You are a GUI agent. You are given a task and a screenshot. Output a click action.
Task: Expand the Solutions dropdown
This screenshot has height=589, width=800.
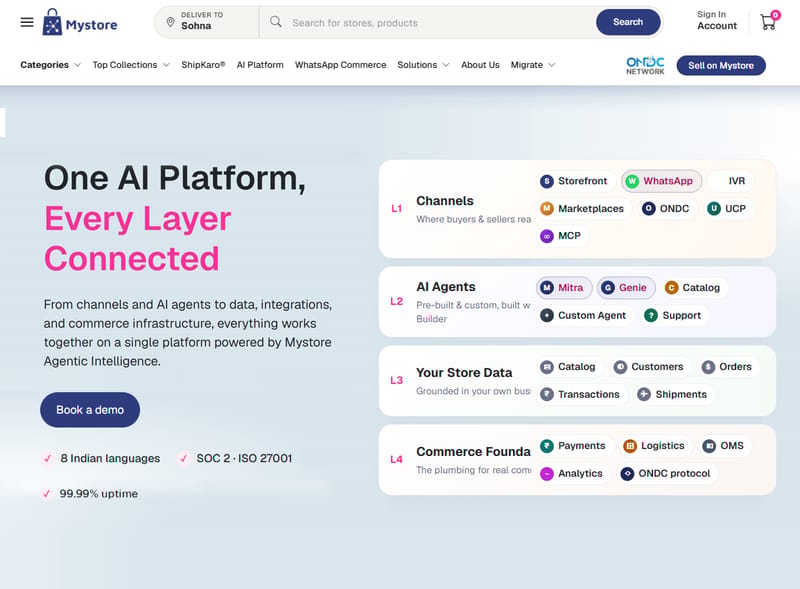(x=423, y=65)
